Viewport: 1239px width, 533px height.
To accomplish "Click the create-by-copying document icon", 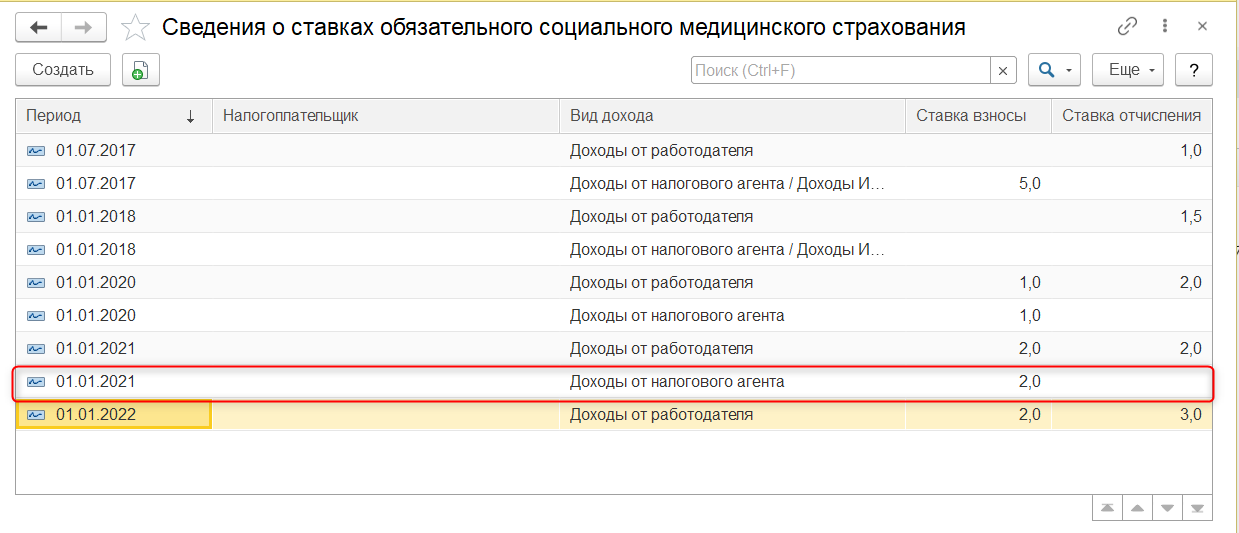I will [141, 70].
